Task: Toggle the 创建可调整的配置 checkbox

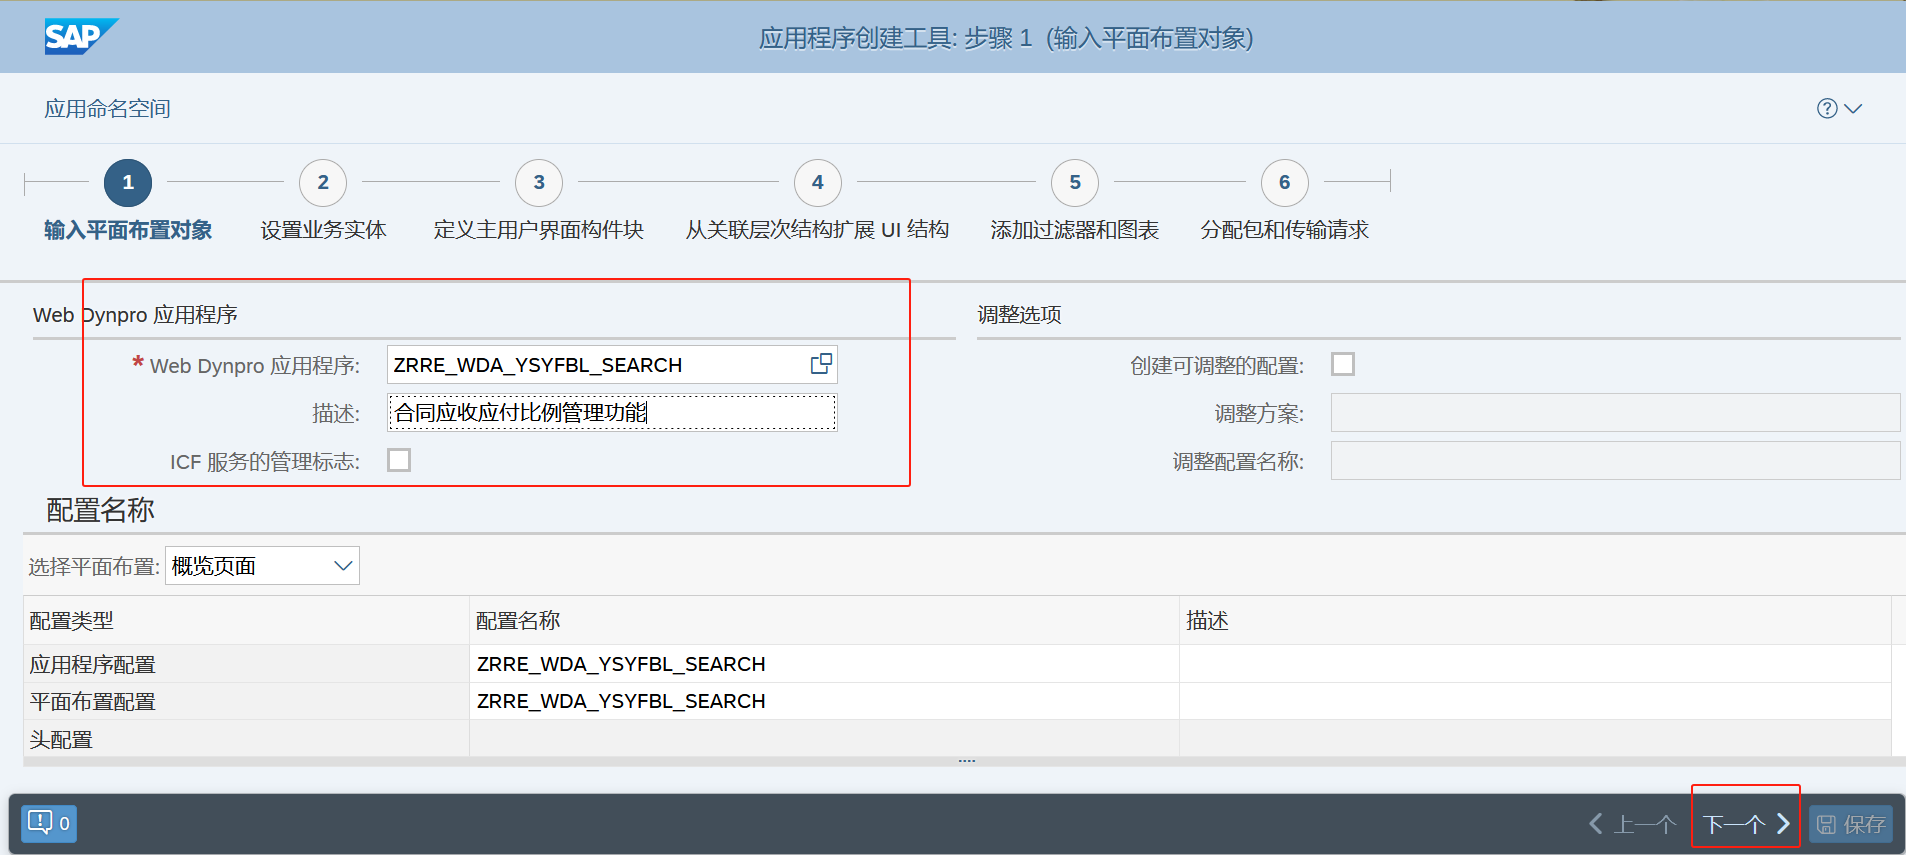Action: click(1343, 364)
